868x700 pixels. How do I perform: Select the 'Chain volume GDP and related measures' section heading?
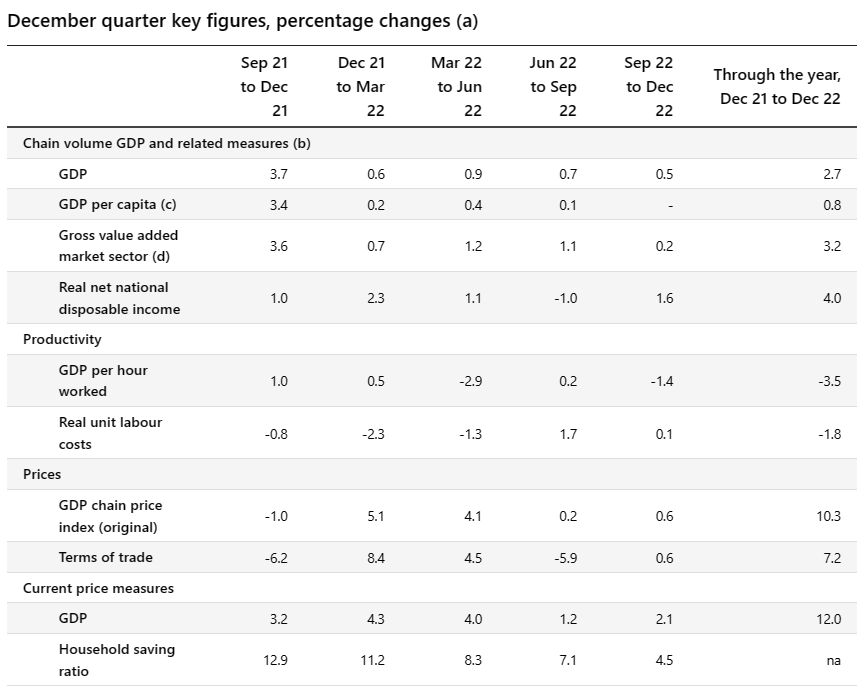pyautogui.click(x=167, y=143)
